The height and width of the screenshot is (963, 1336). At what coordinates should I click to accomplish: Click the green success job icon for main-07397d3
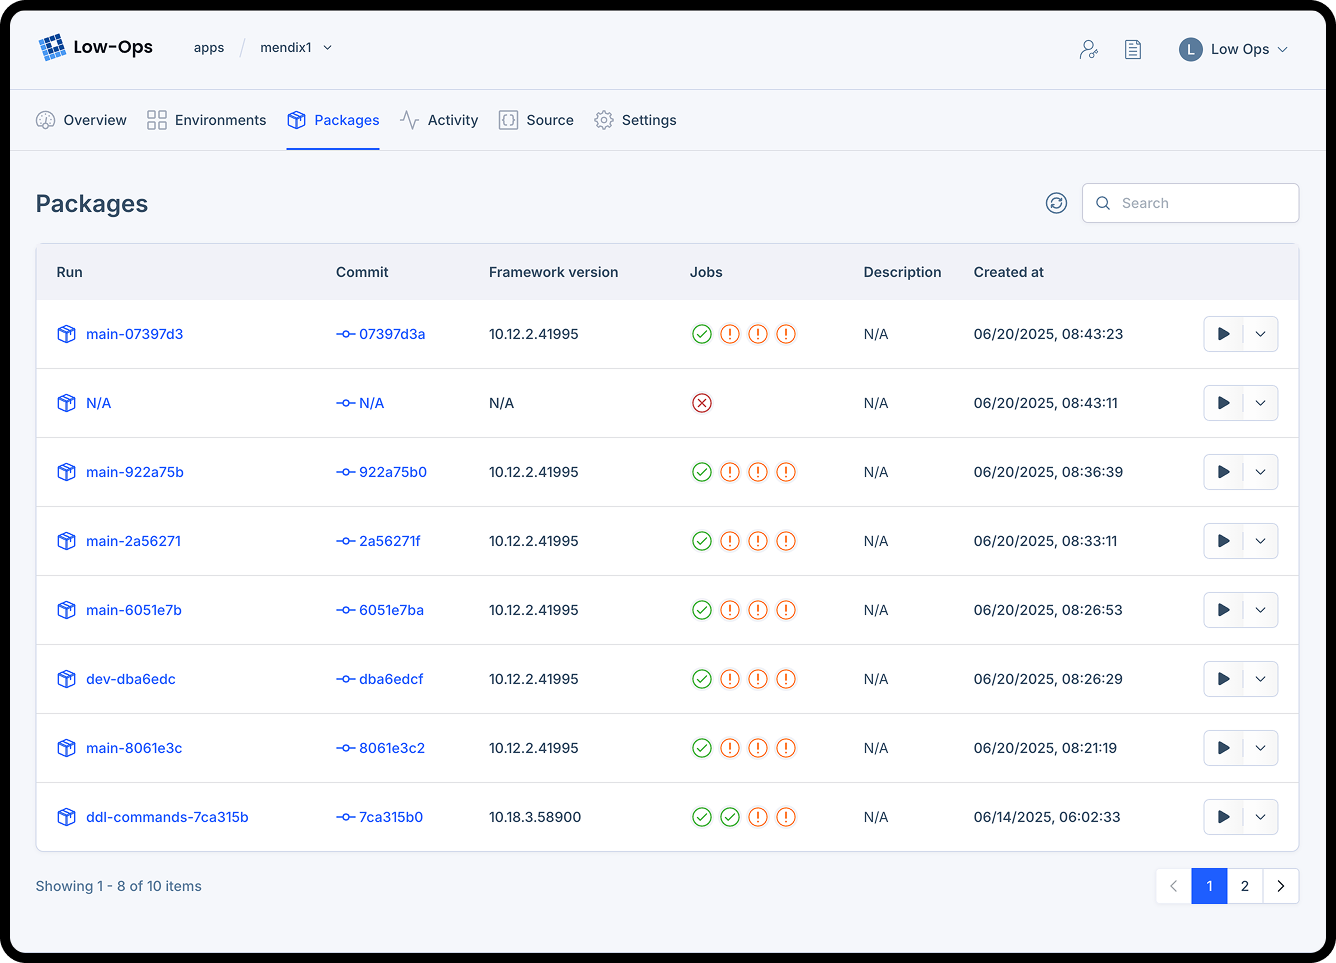702,334
